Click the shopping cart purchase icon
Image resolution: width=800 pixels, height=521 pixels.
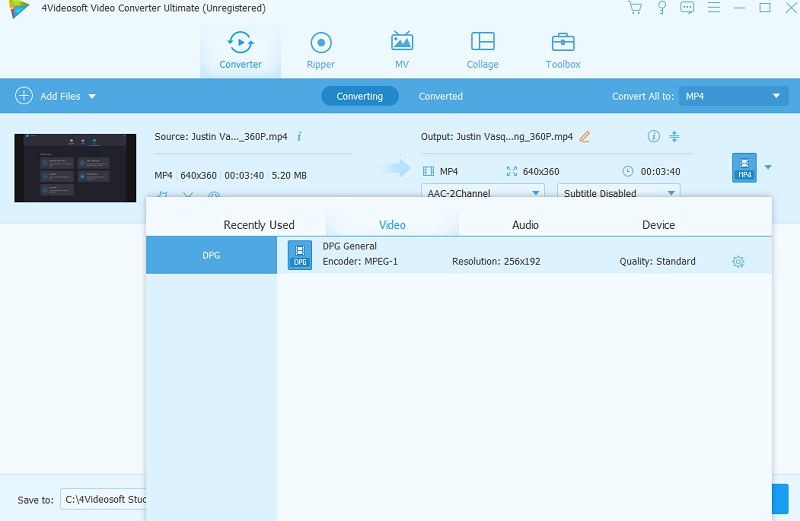click(635, 8)
